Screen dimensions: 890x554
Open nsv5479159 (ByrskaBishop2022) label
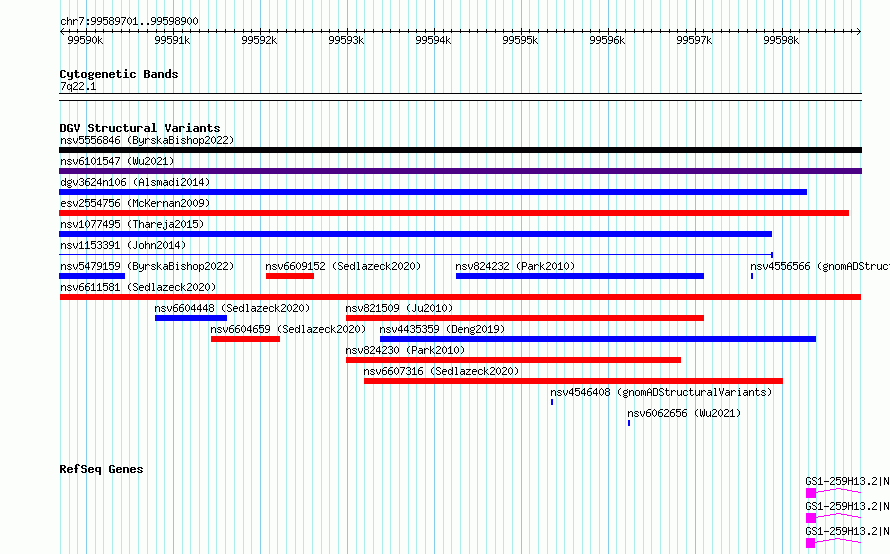147,266
